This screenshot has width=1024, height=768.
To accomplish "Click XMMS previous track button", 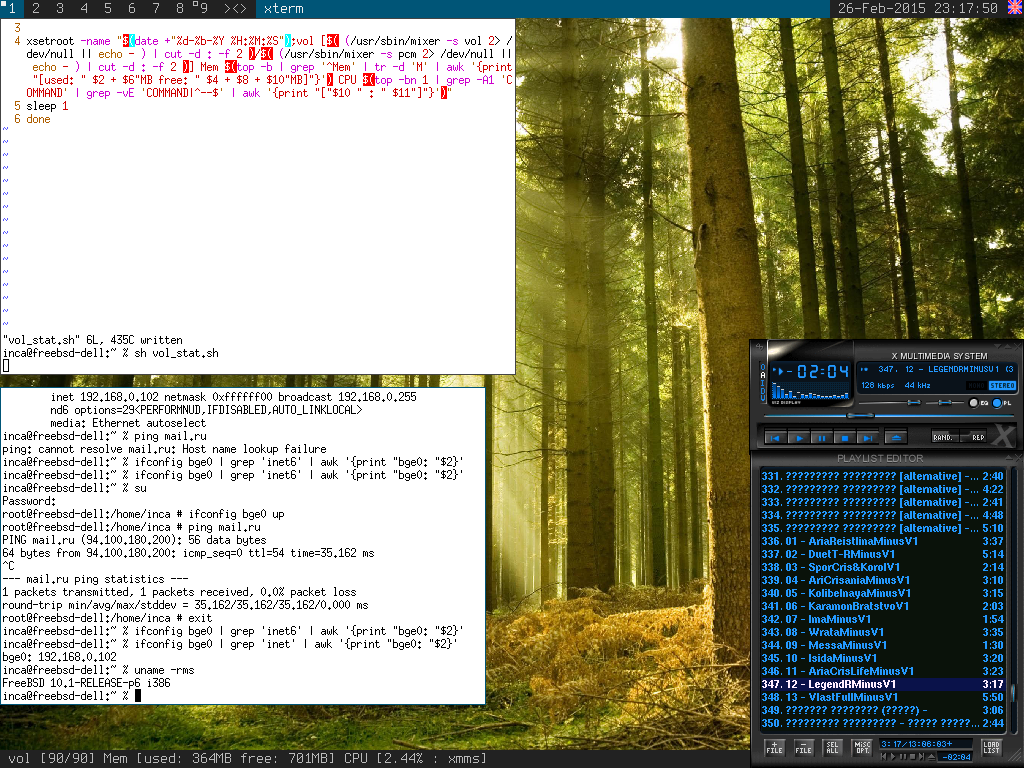I will [x=775, y=438].
